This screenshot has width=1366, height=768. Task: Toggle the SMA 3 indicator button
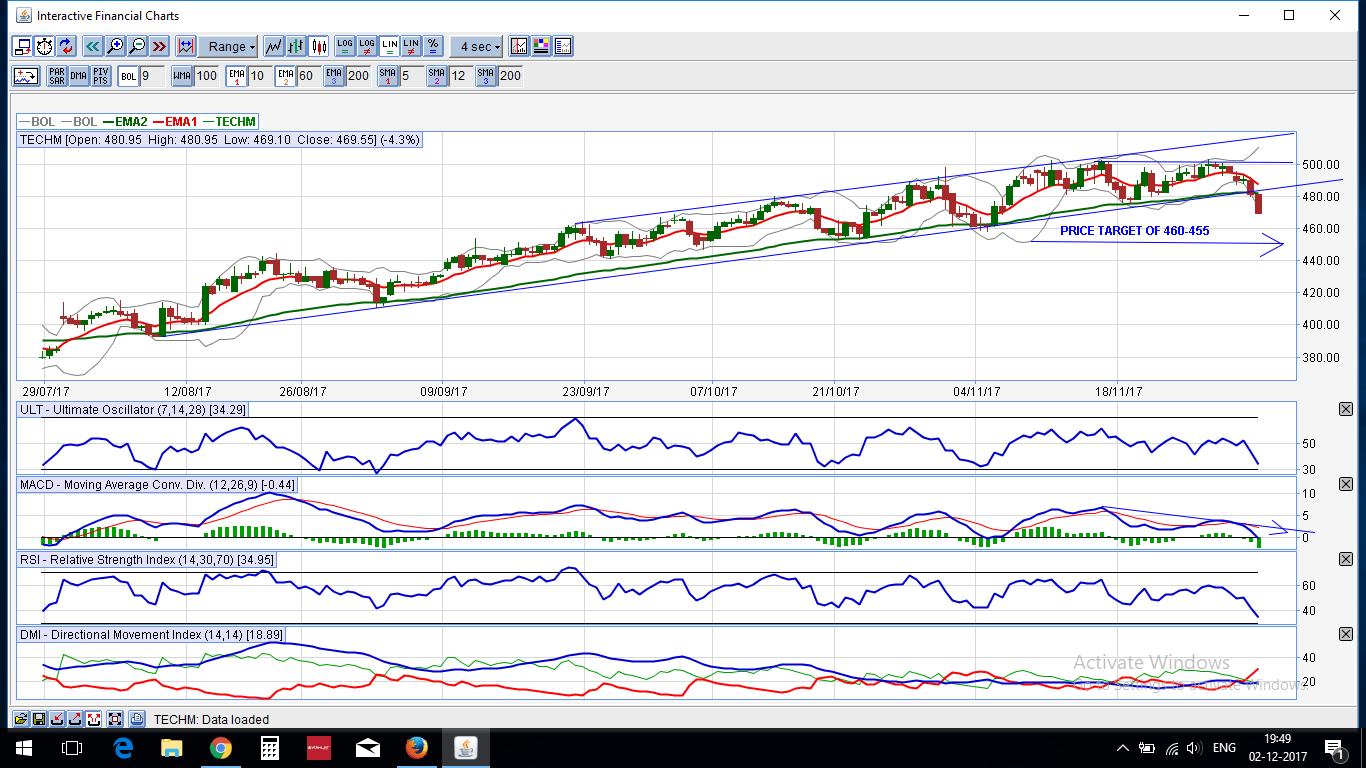coord(486,75)
